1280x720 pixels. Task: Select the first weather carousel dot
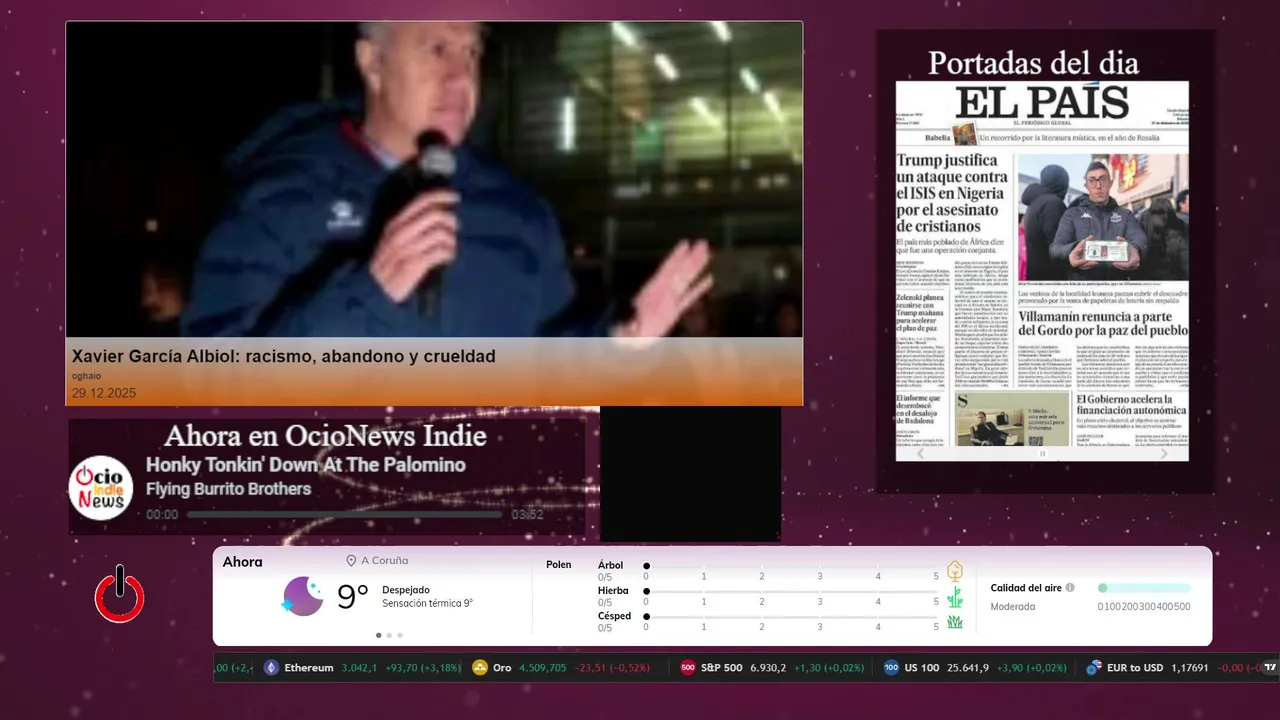[378, 635]
